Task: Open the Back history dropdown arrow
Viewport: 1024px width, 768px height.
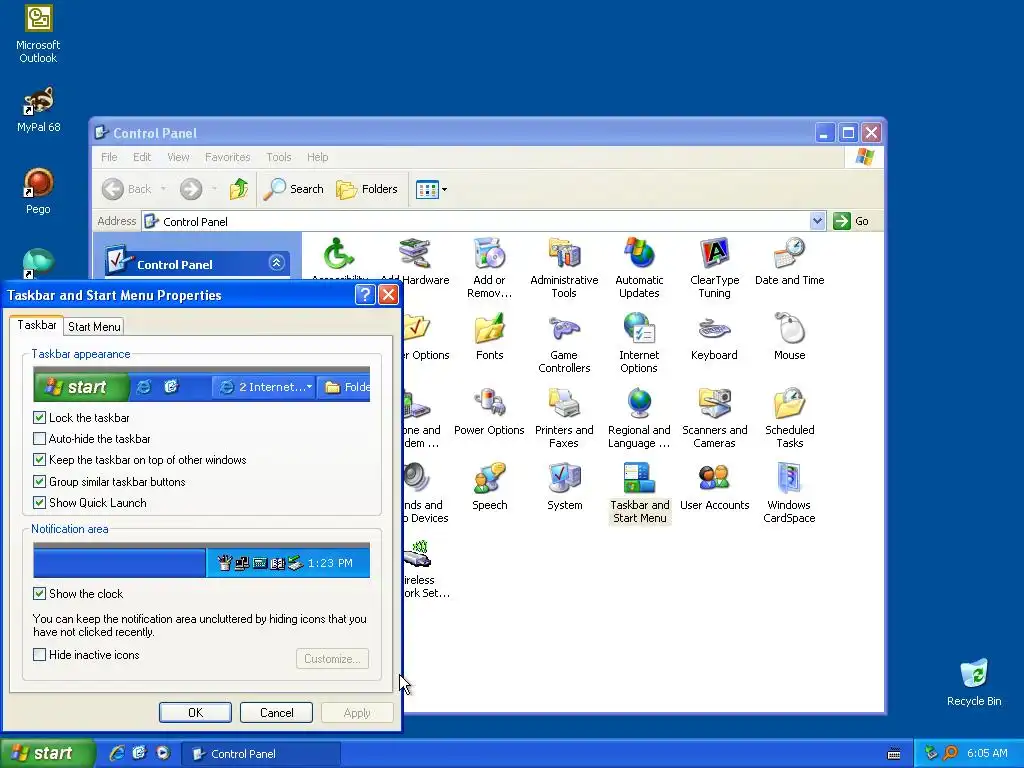Action: coord(163,189)
